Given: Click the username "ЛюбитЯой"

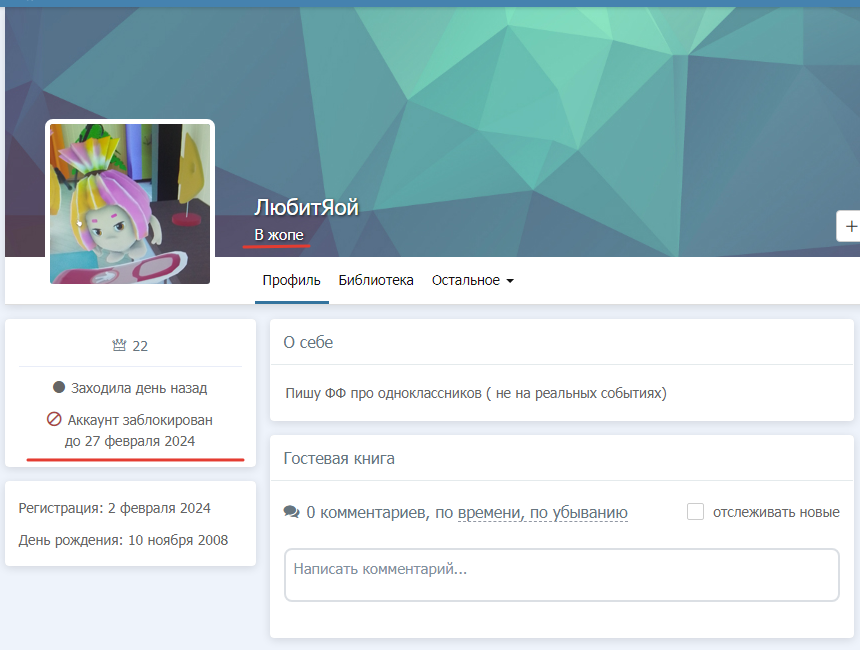Looking at the screenshot, I should 306,208.
